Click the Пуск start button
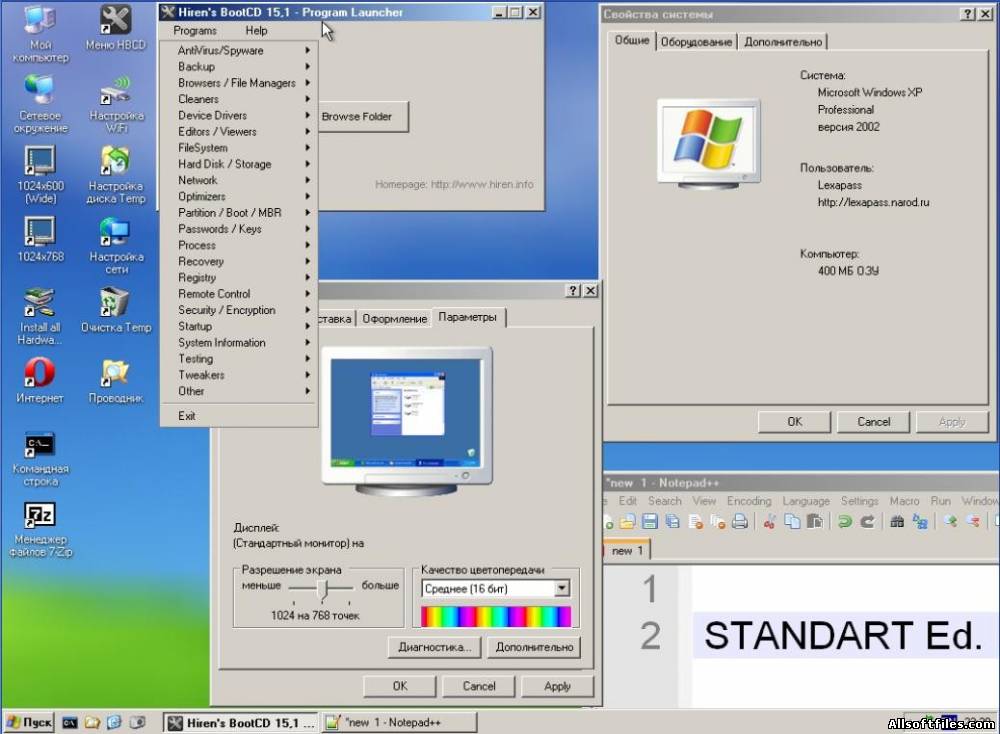 (x=29, y=723)
